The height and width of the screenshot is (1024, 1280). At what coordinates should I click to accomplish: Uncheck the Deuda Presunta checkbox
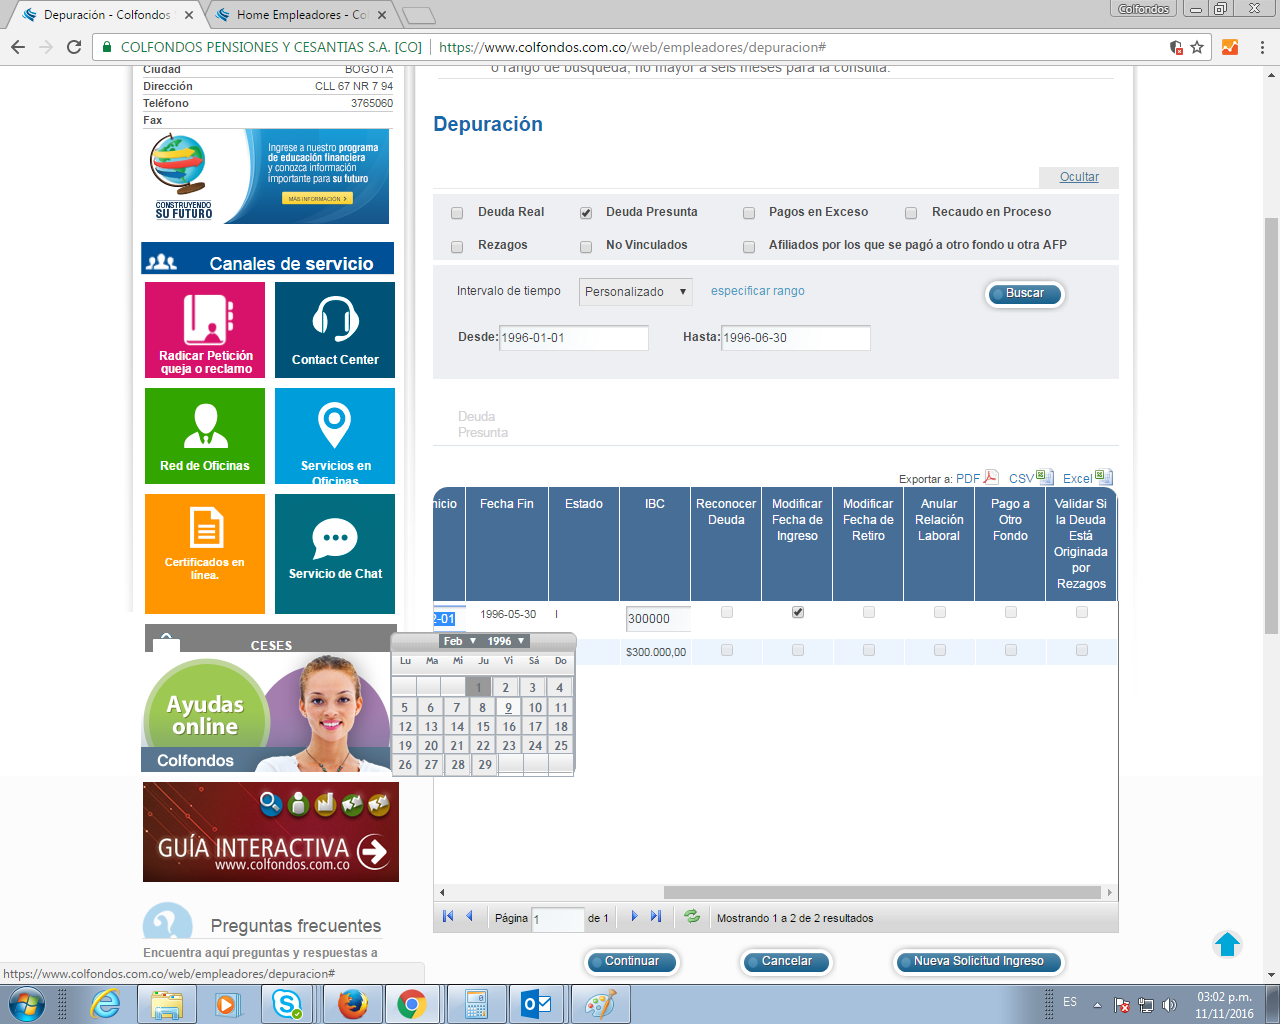[586, 213]
